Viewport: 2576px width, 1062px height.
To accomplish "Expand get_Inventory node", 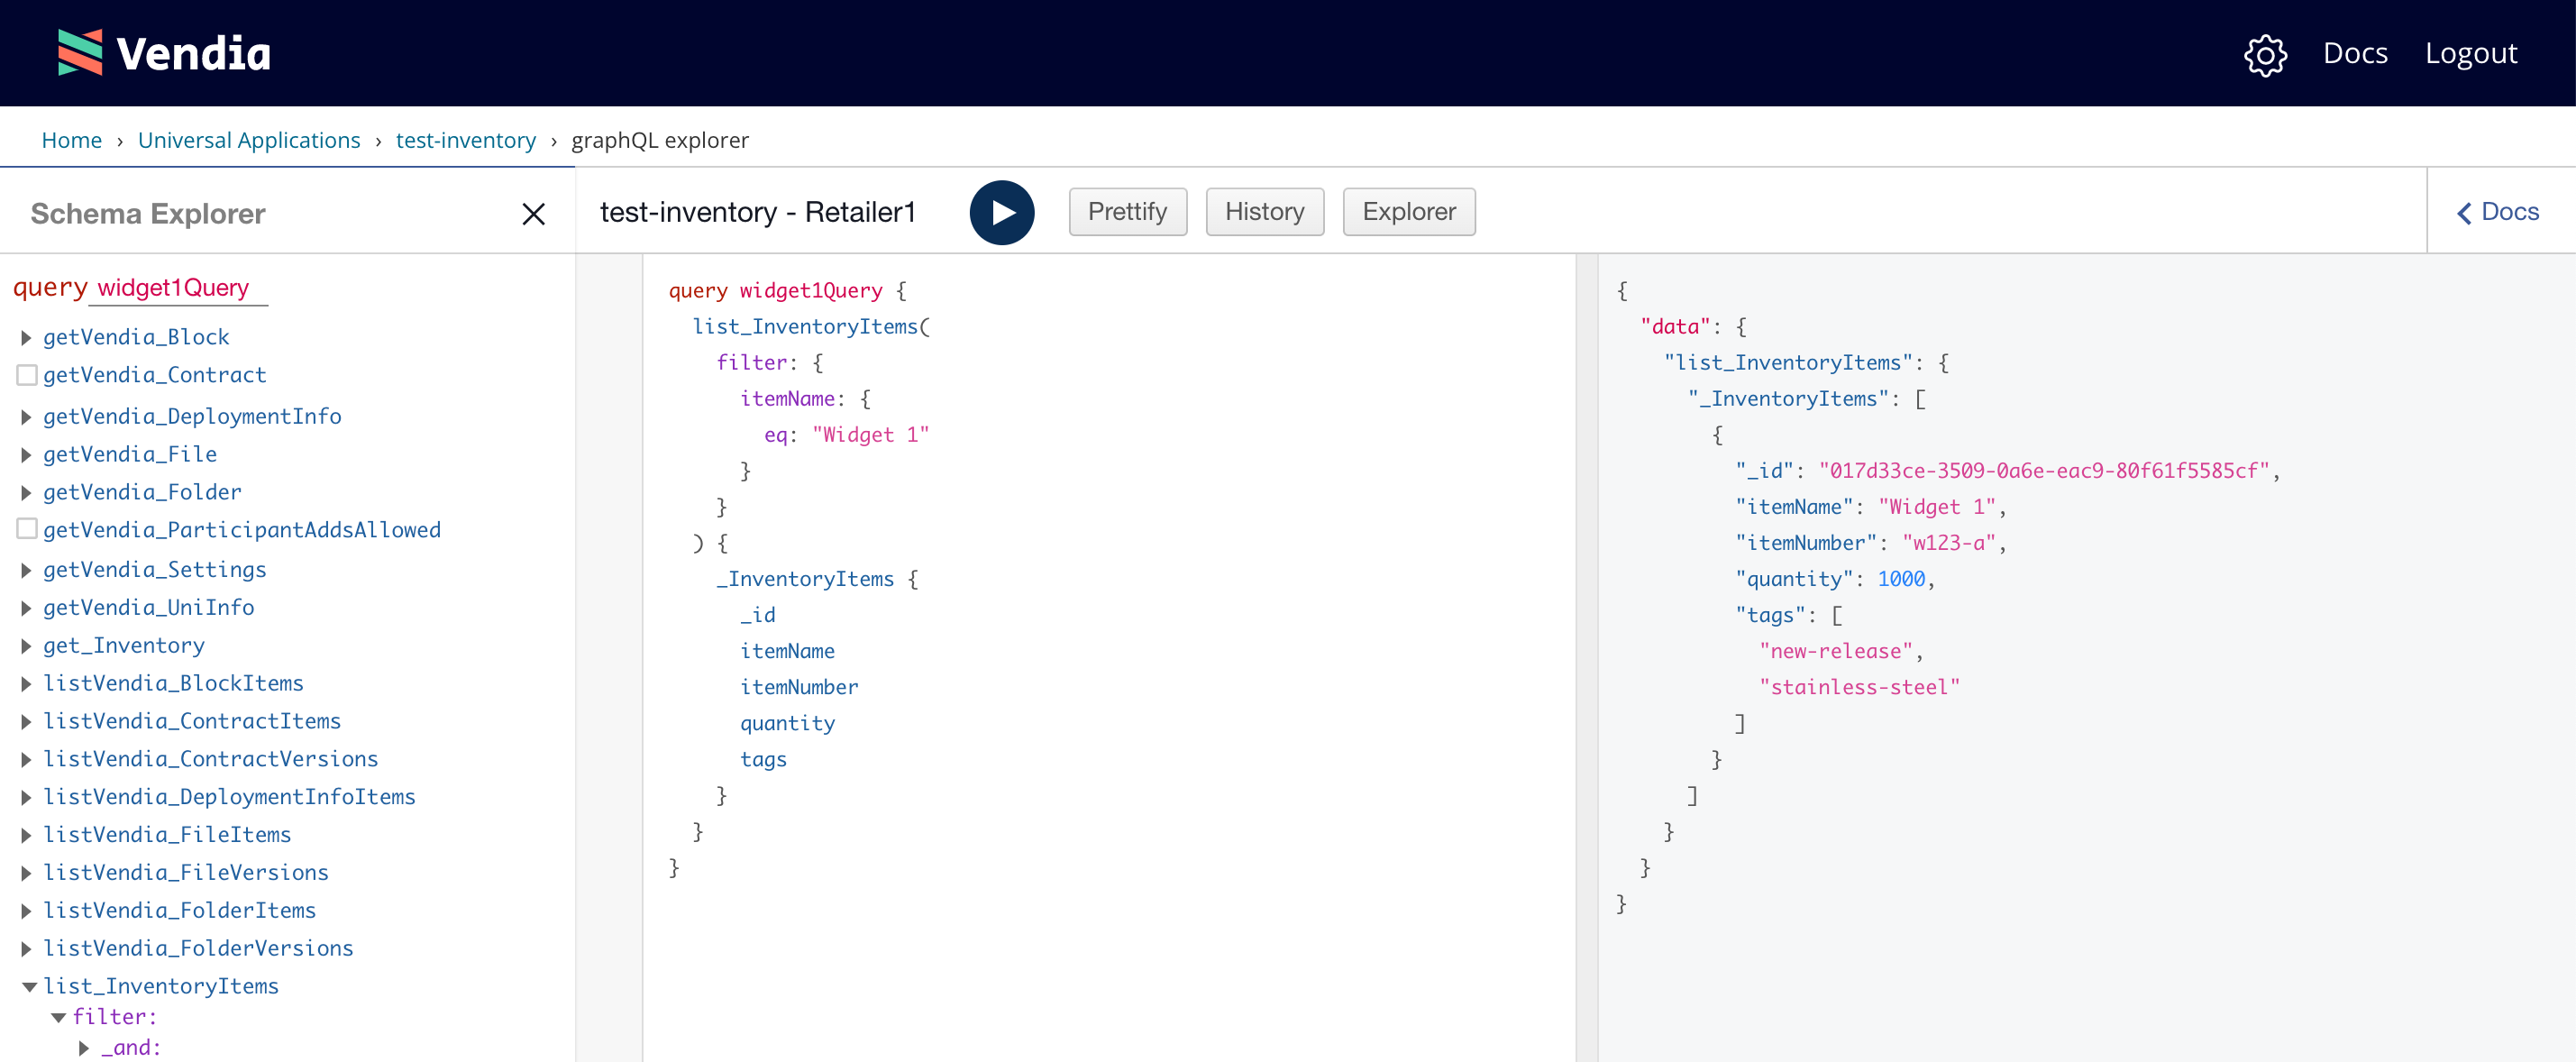I will [x=26, y=646].
